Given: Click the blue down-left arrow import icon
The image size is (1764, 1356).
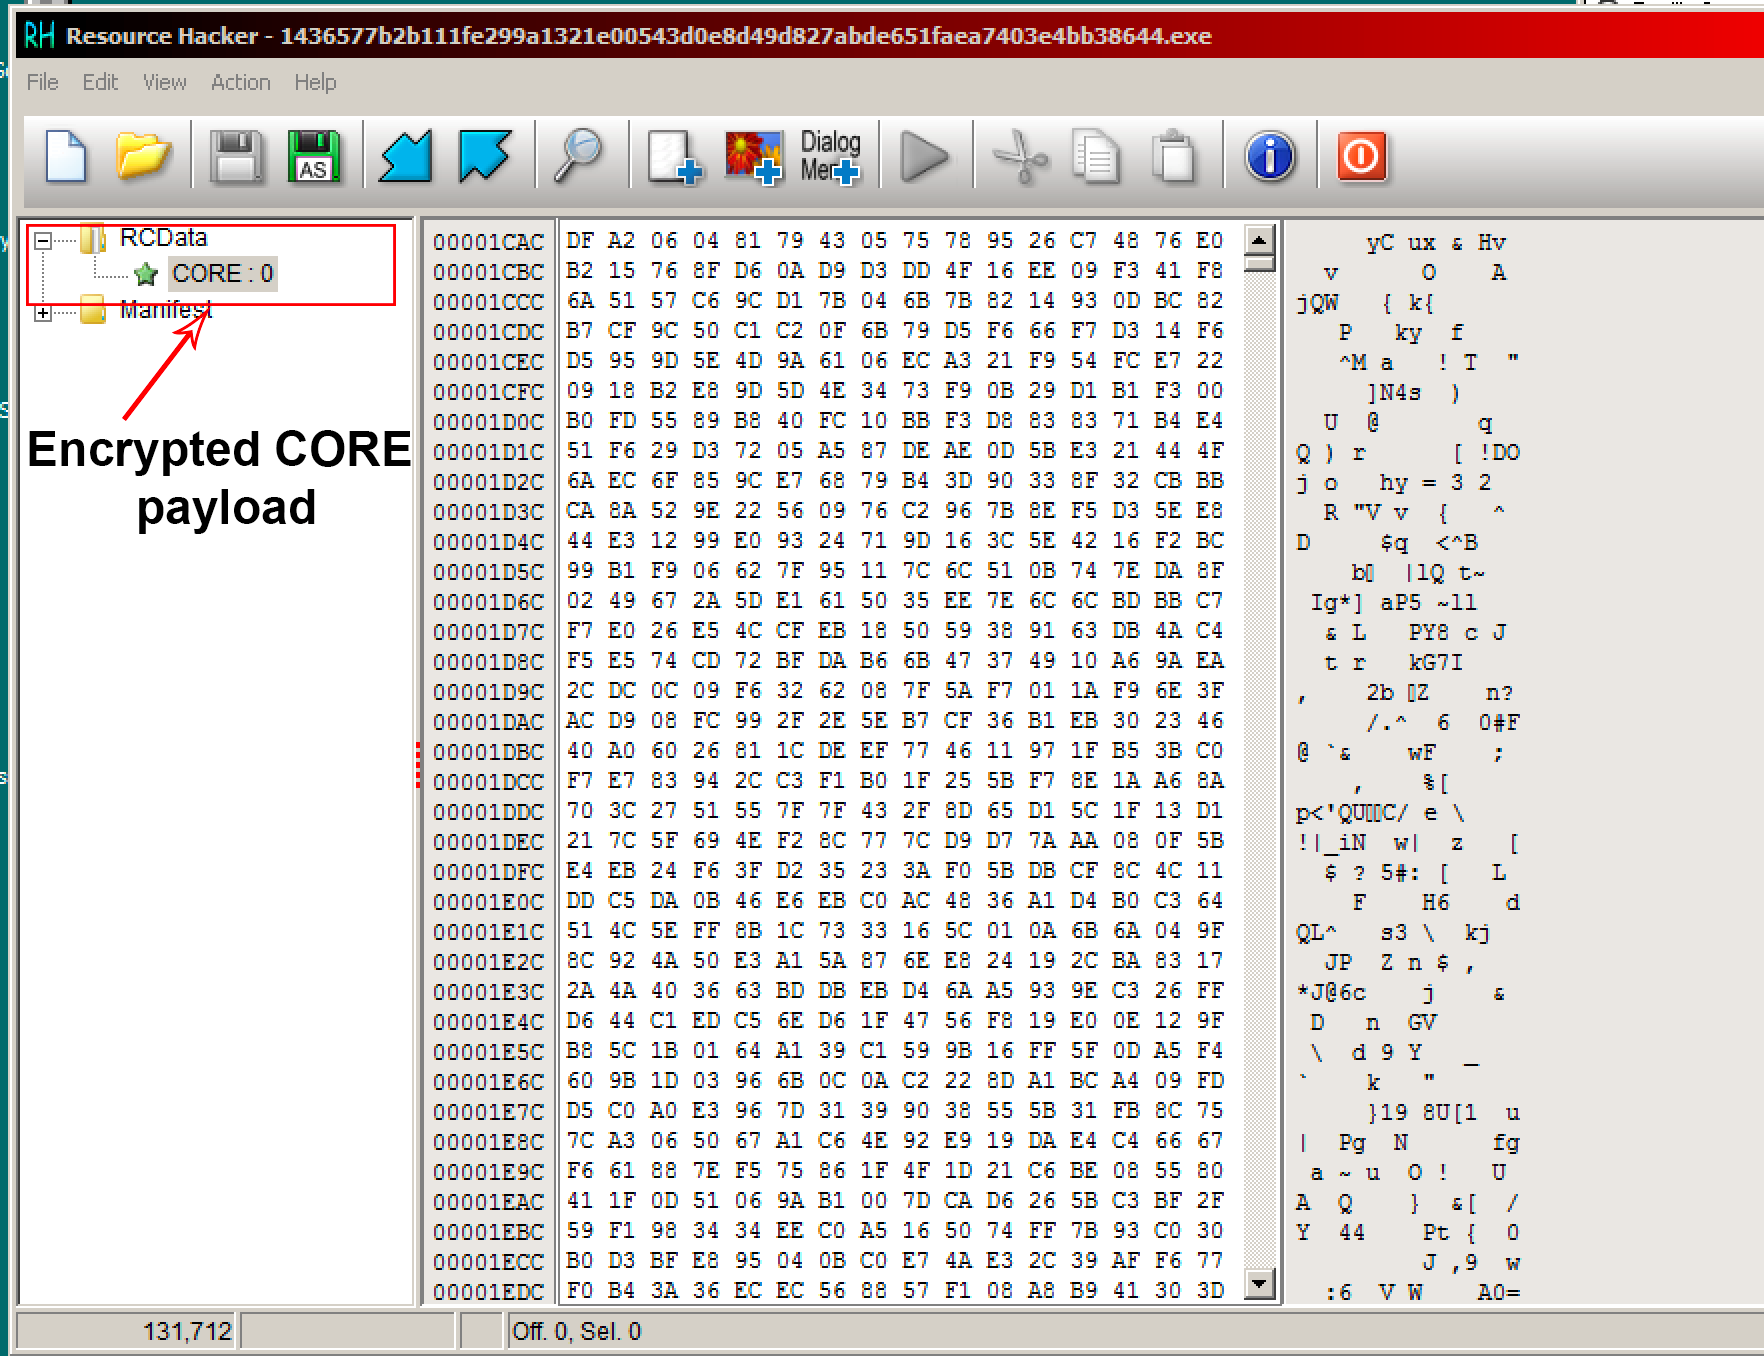Looking at the screenshot, I should tap(406, 156).
